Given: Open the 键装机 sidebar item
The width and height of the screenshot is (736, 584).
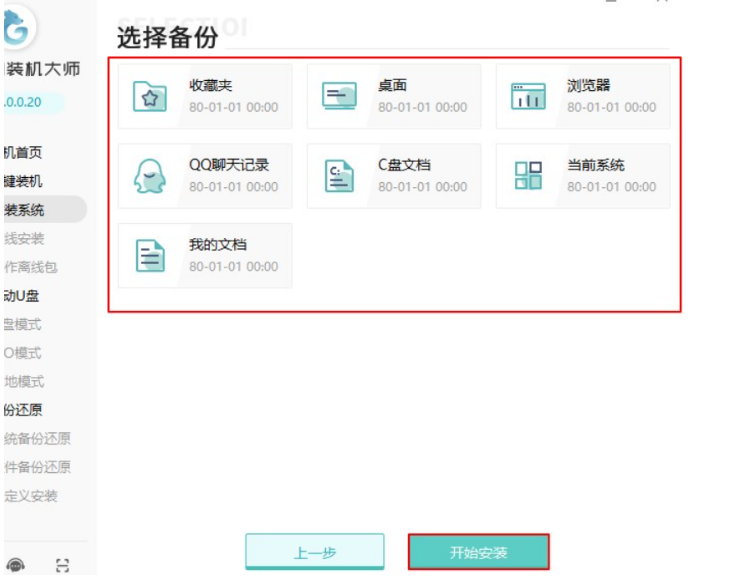Looking at the screenshot, I should coord(23,181).
